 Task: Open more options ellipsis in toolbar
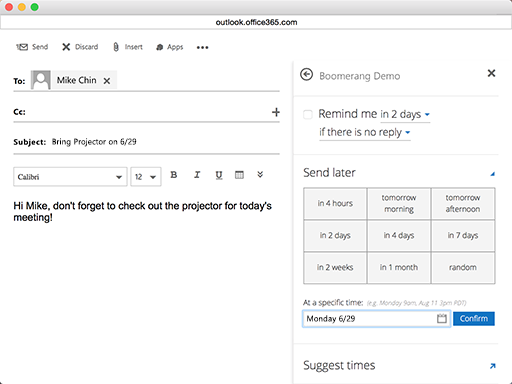tap(202, 47)
